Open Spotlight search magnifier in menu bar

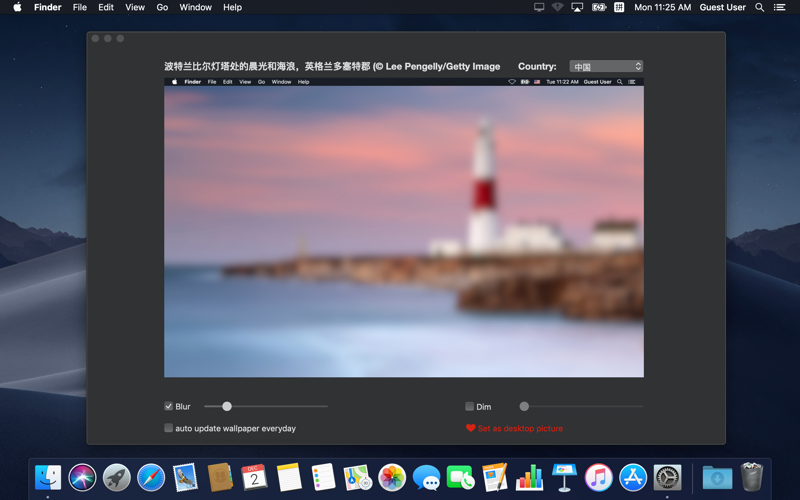pyautogui.click(x=760, y=7)
